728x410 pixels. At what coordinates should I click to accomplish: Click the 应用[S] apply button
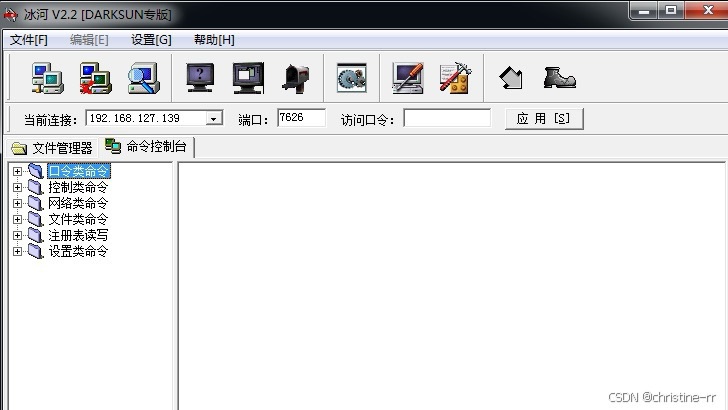tap(544, 119)
